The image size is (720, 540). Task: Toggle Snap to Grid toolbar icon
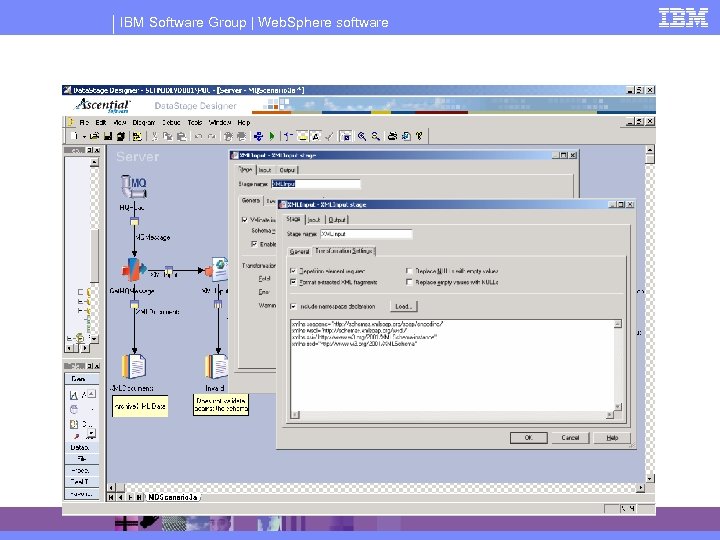[x=345, y=136]
